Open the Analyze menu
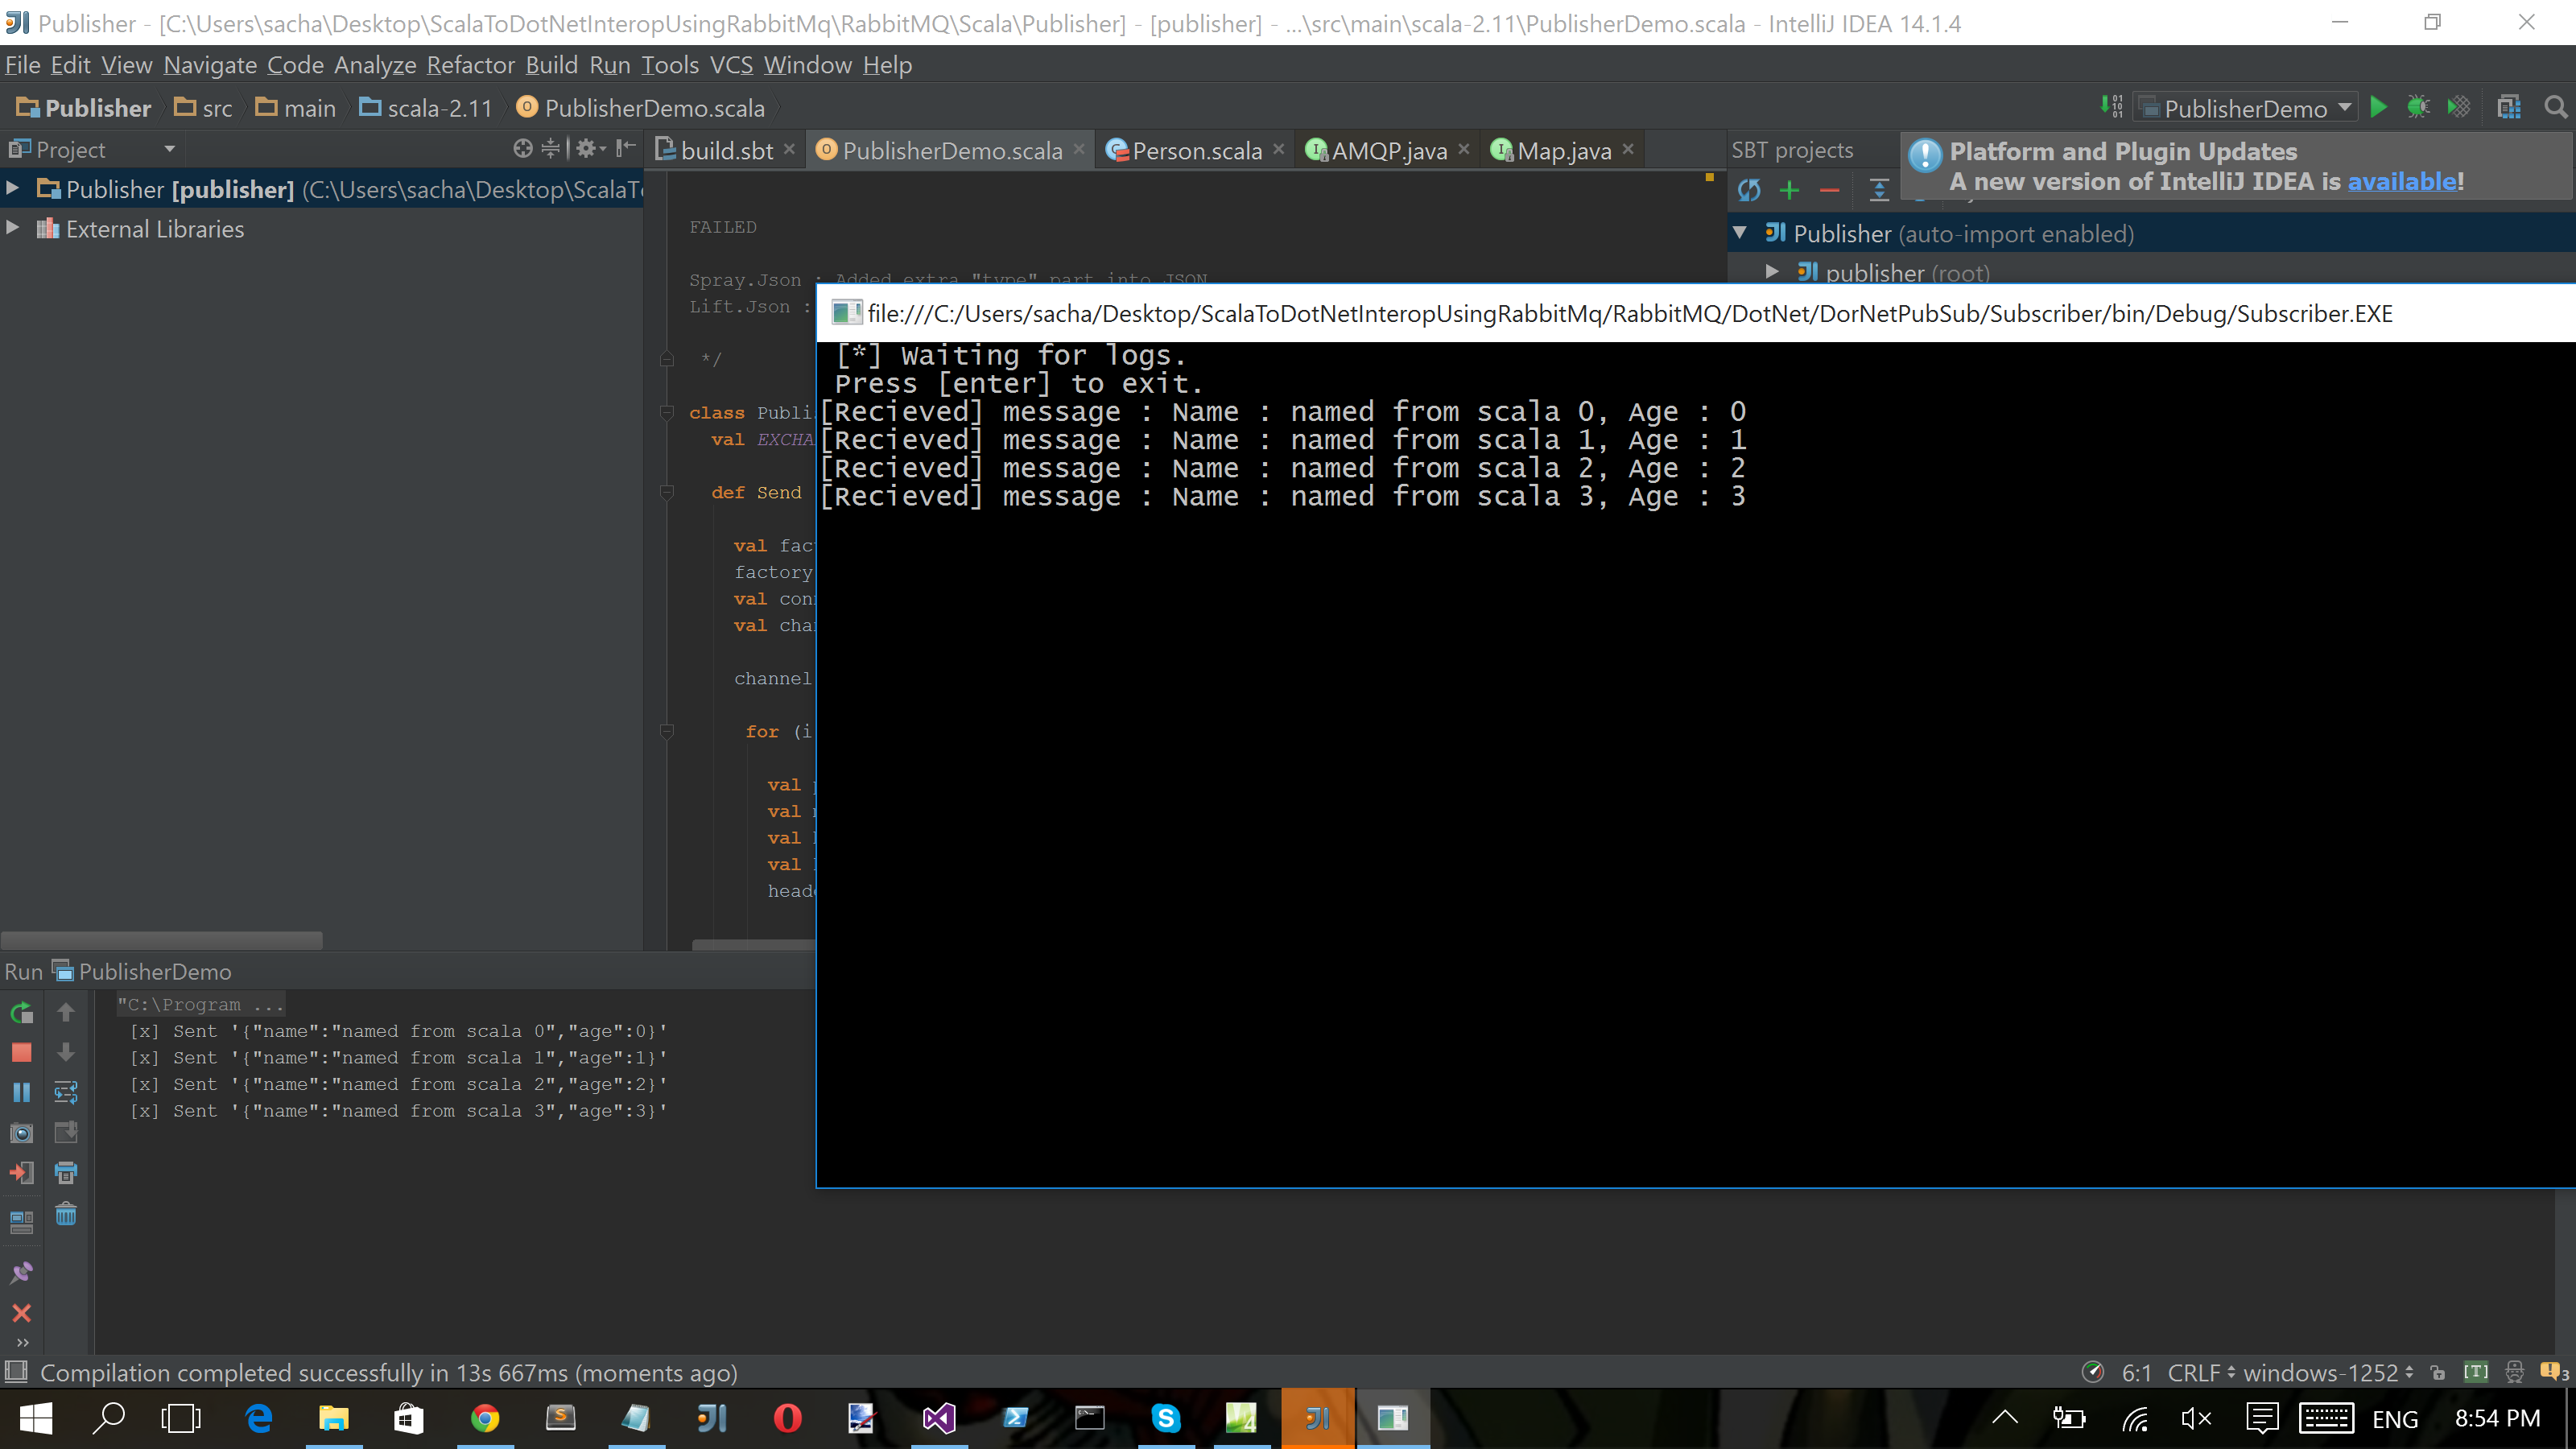Image resolution: width=2576 pixels, height=1449 pixels. point(375,65)
